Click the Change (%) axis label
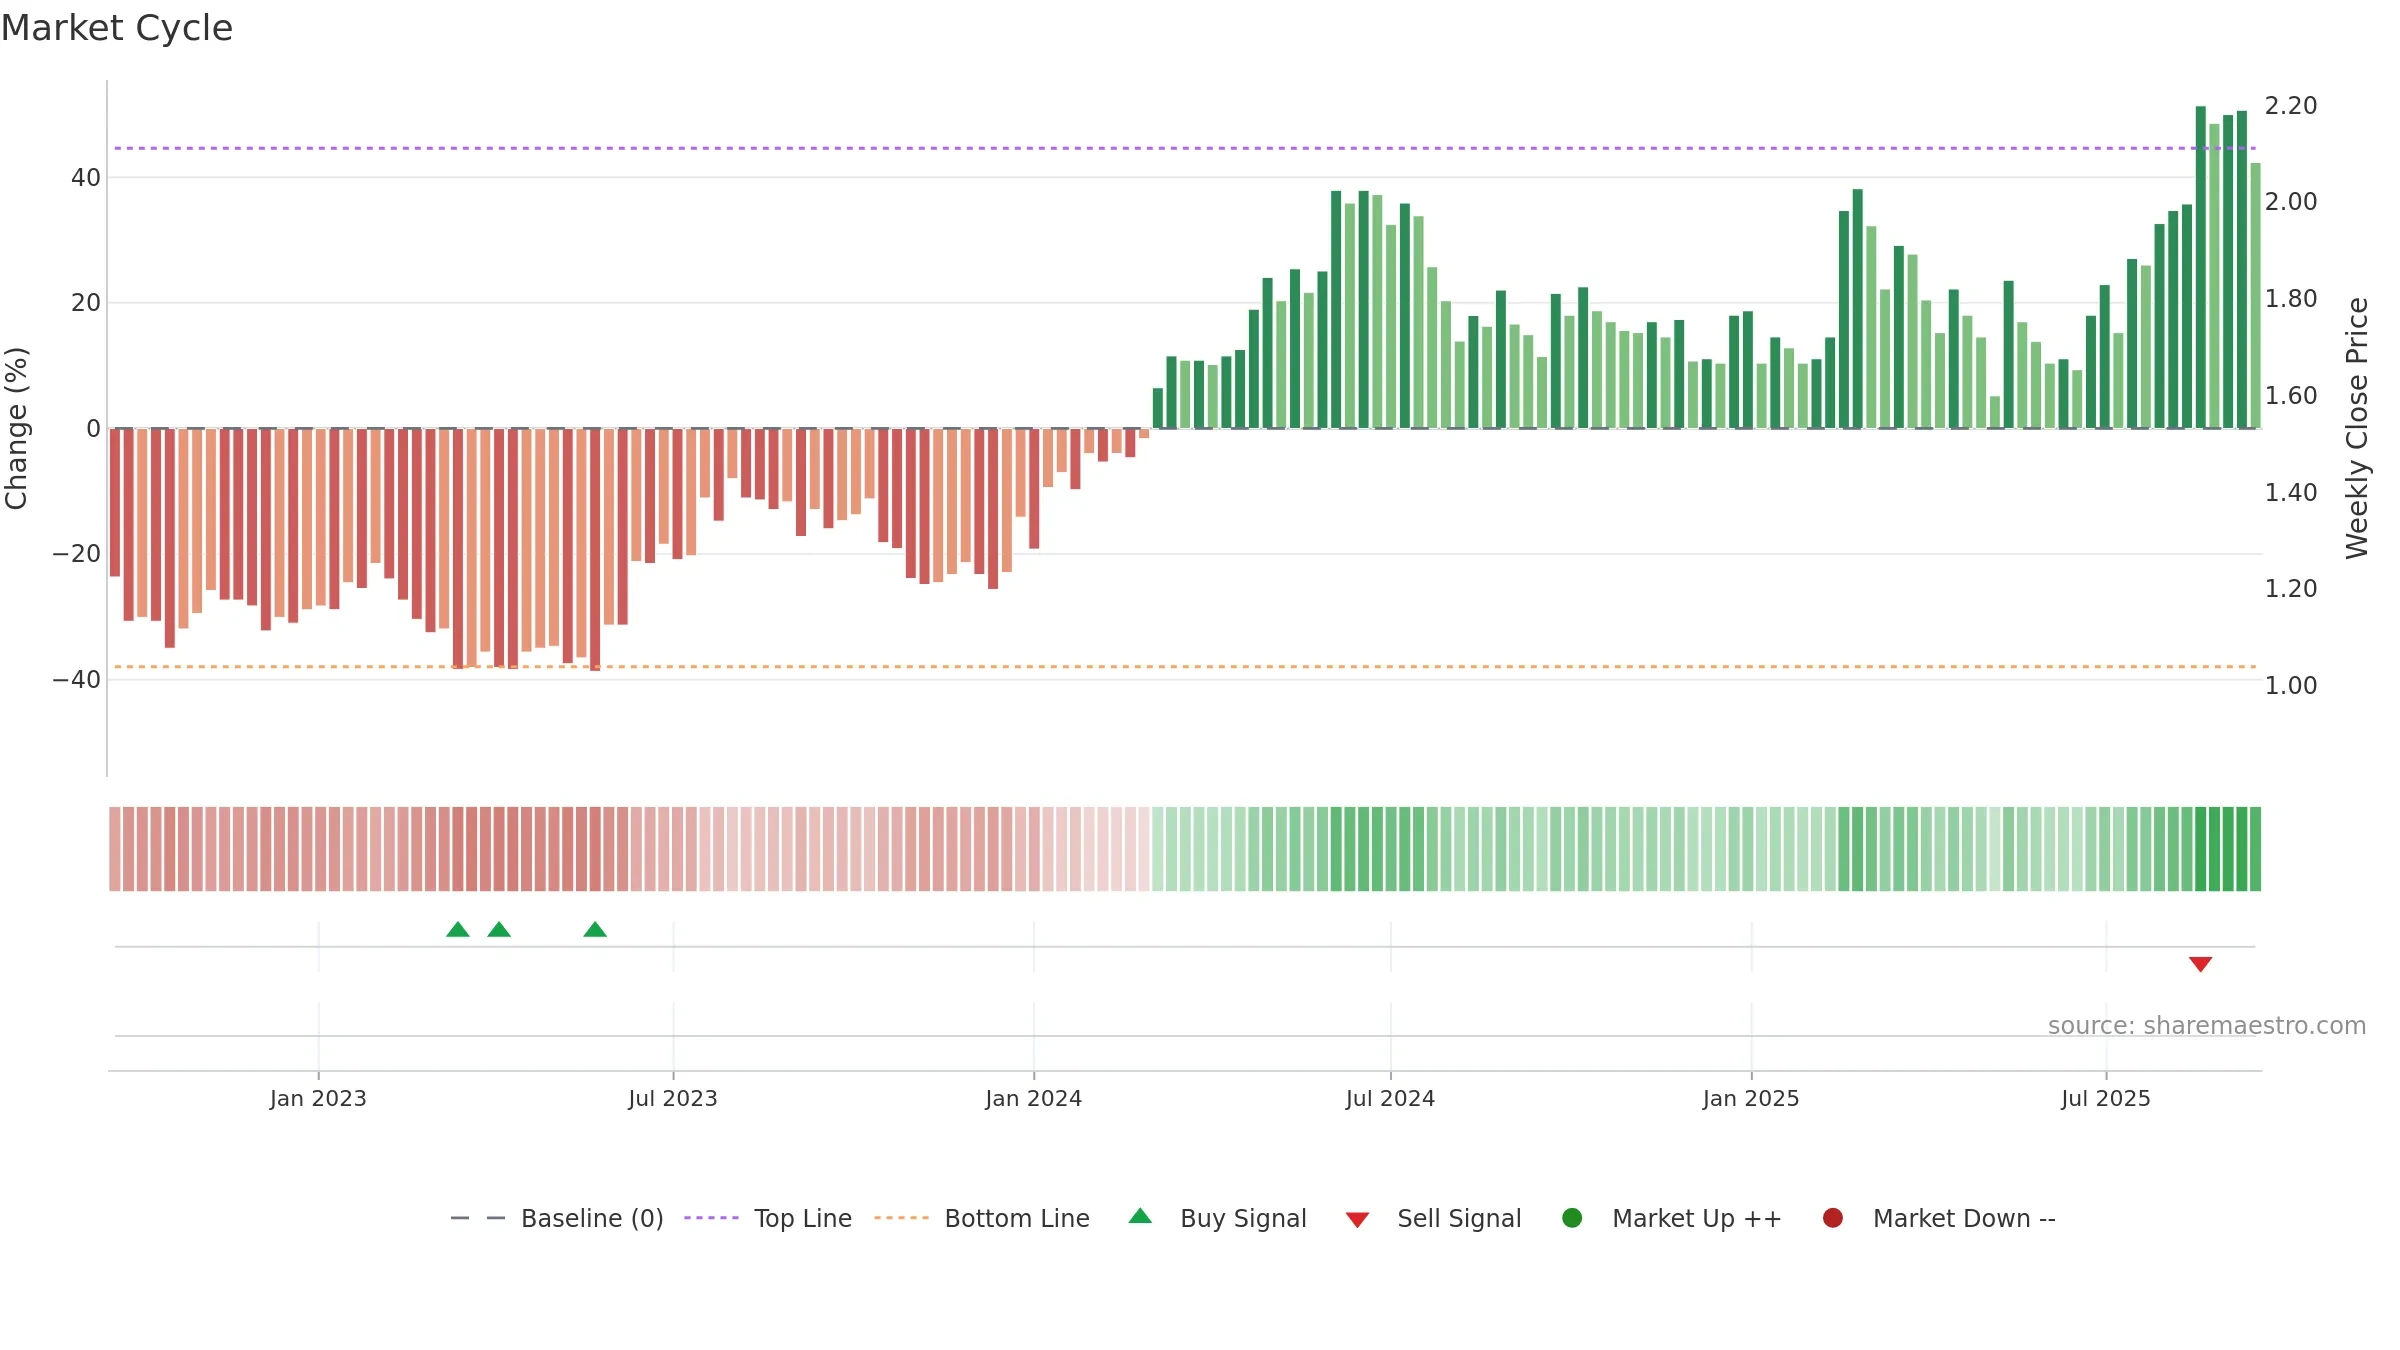Screen dimensions: 2400x1350 coord(17,428)
